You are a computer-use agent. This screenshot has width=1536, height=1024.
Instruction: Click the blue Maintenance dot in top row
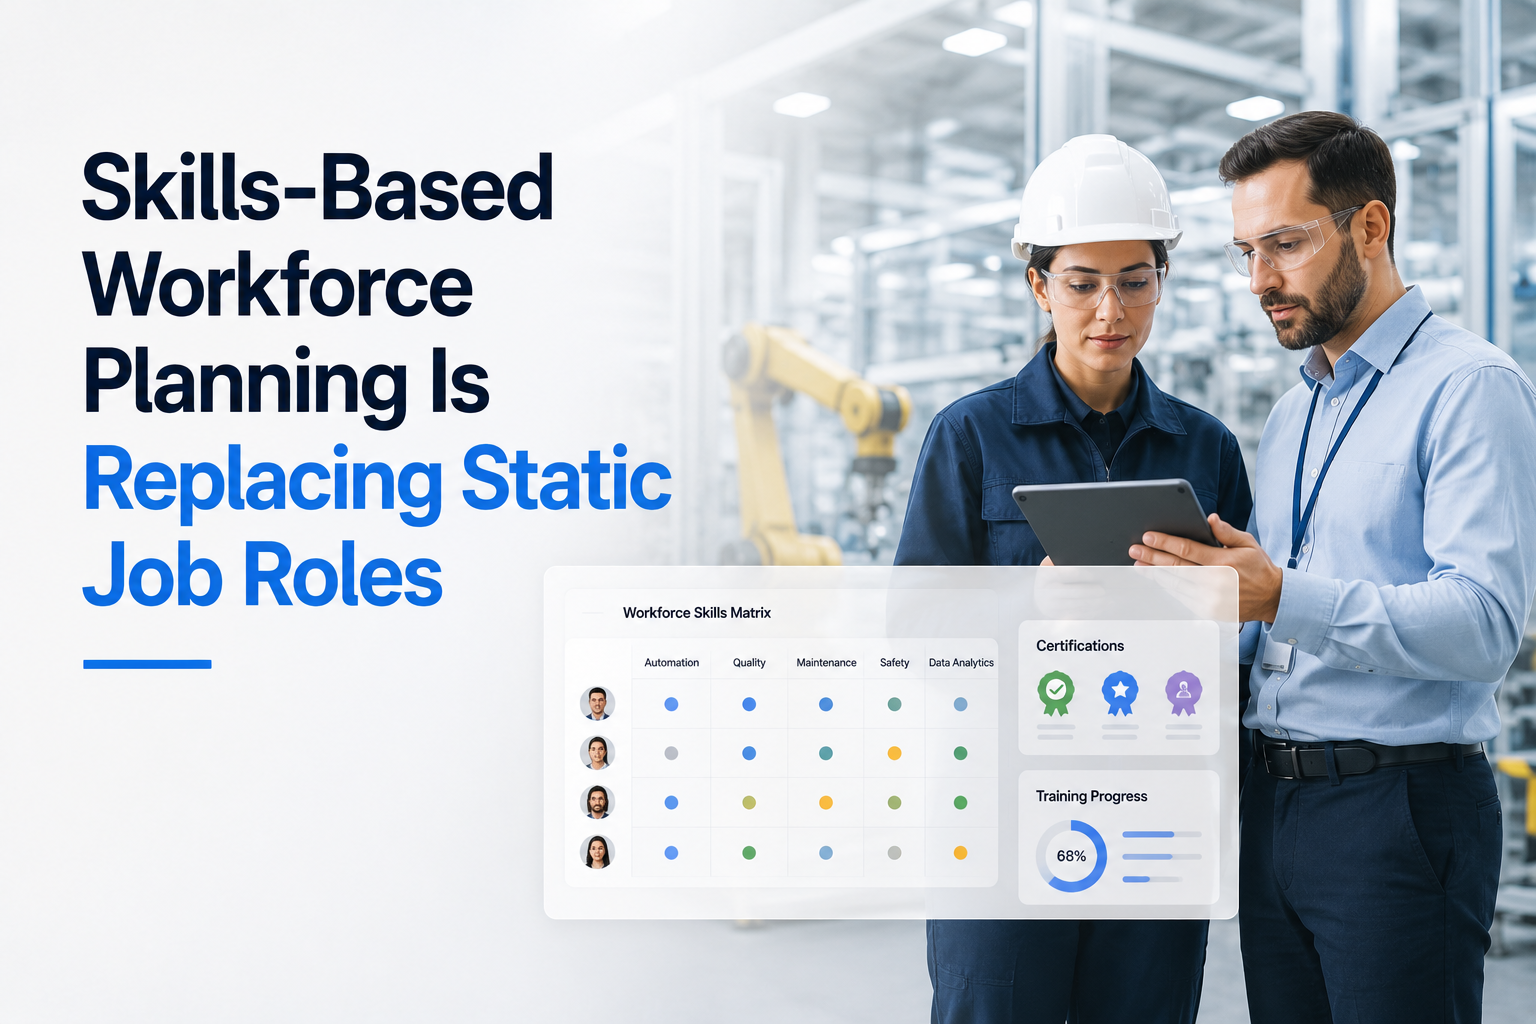[826, 704]
